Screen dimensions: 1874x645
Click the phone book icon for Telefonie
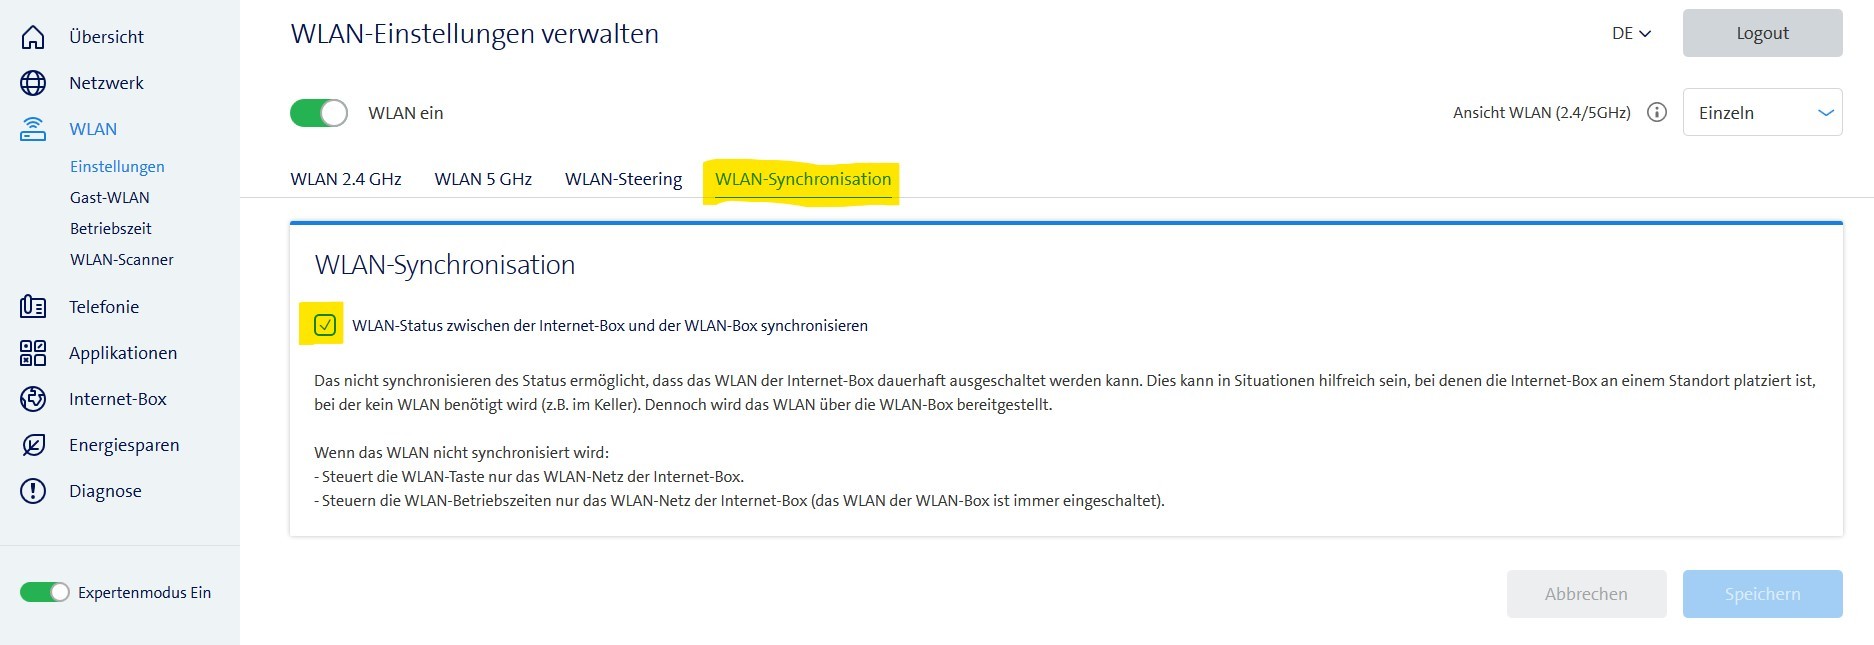coord(33,307)
